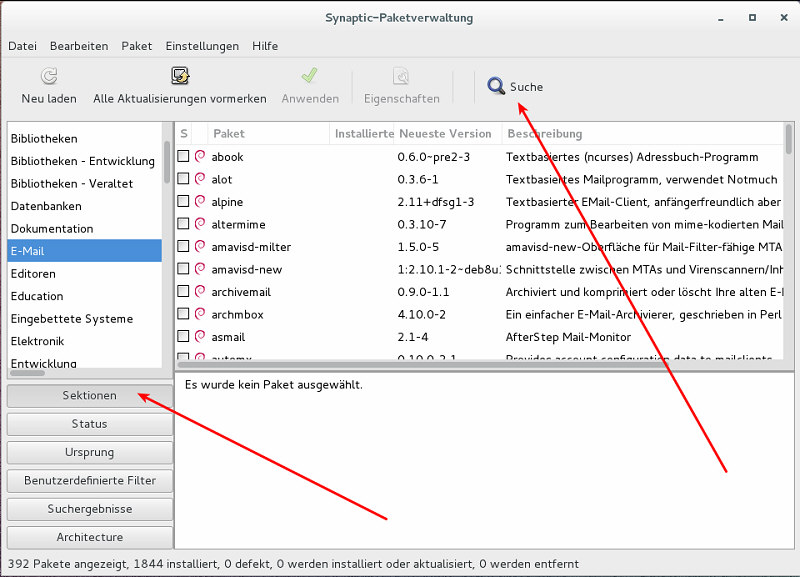Open the Einstellungen menu

(202, 46)
